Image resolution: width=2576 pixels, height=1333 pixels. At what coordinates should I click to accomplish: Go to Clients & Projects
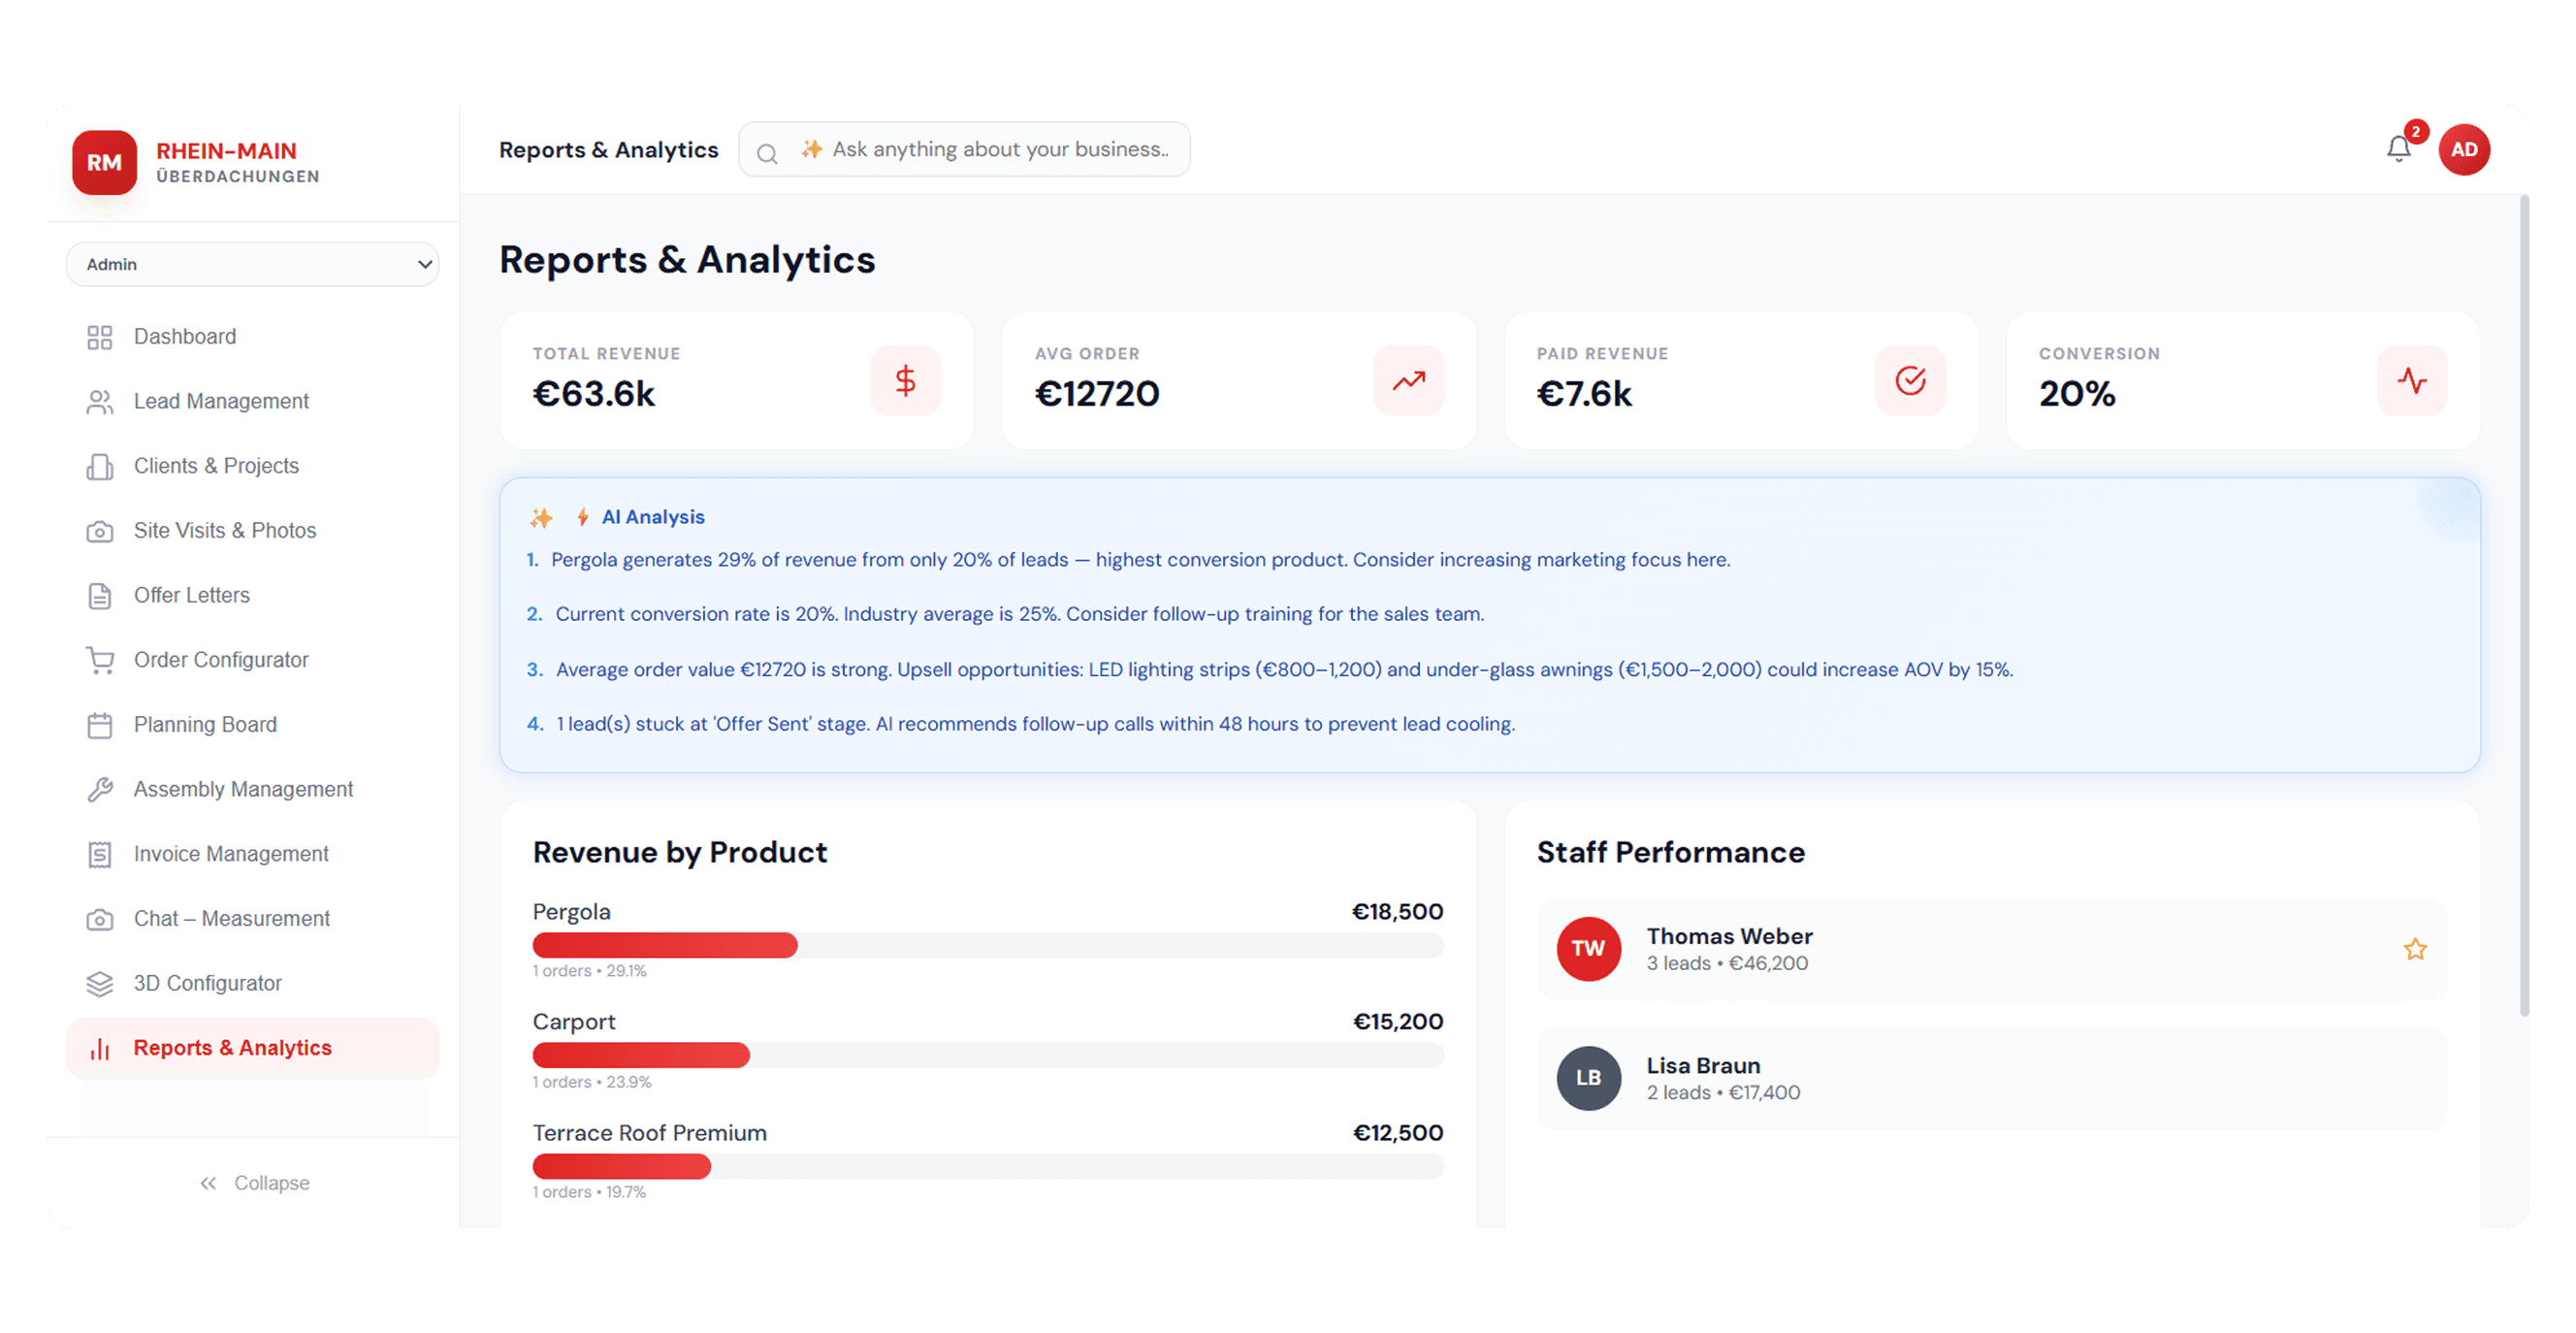(x=252, y=466)
